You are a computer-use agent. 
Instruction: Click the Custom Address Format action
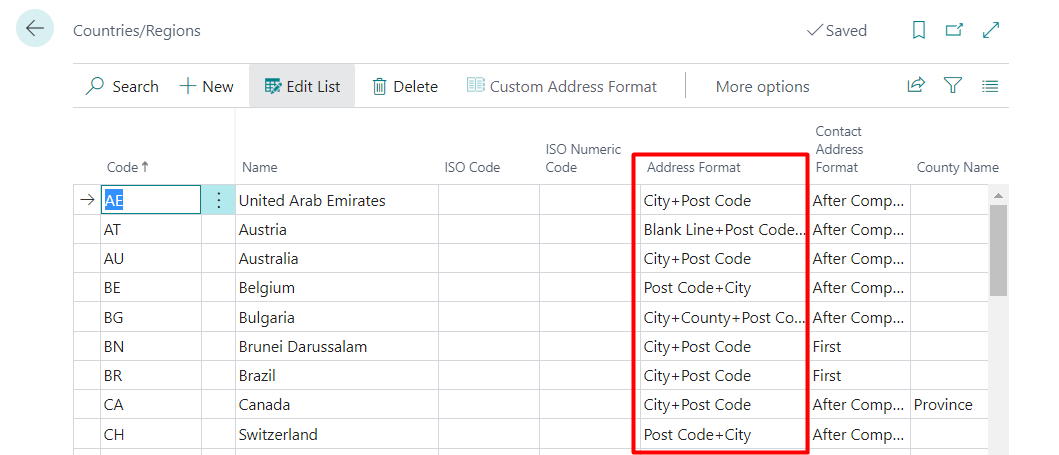tap(562, 86)
